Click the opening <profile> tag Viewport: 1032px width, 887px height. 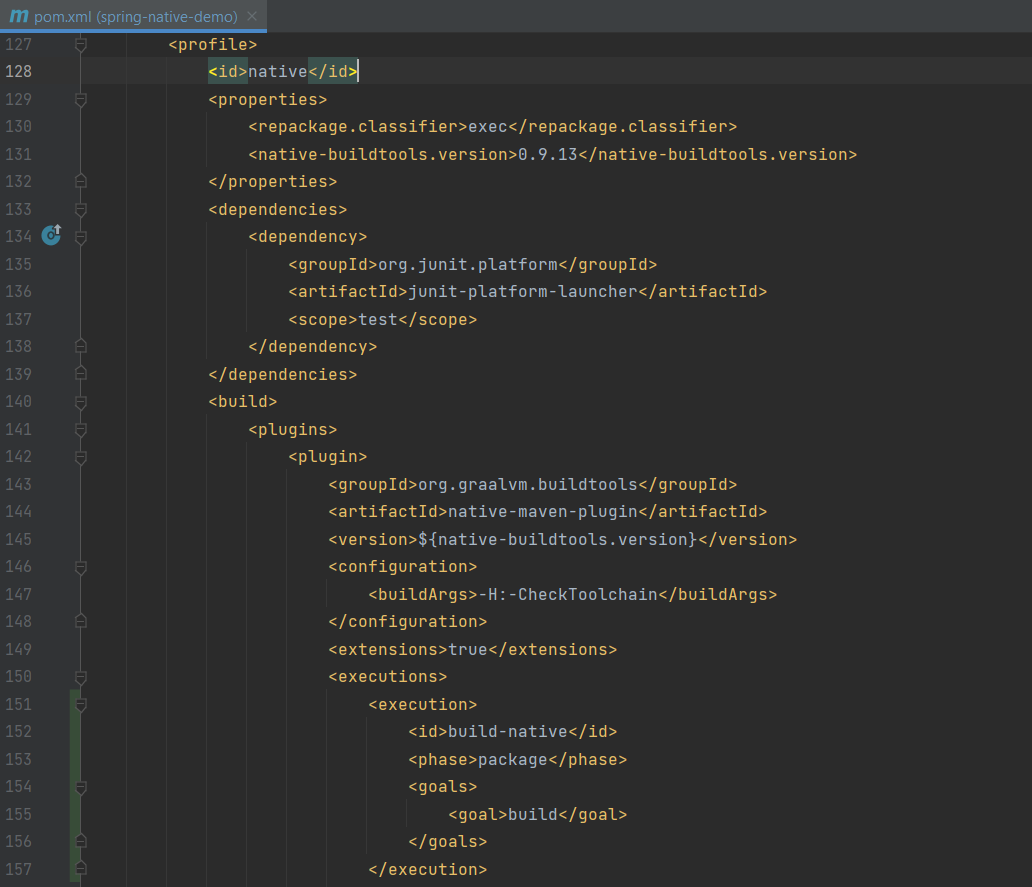(213, 45)
